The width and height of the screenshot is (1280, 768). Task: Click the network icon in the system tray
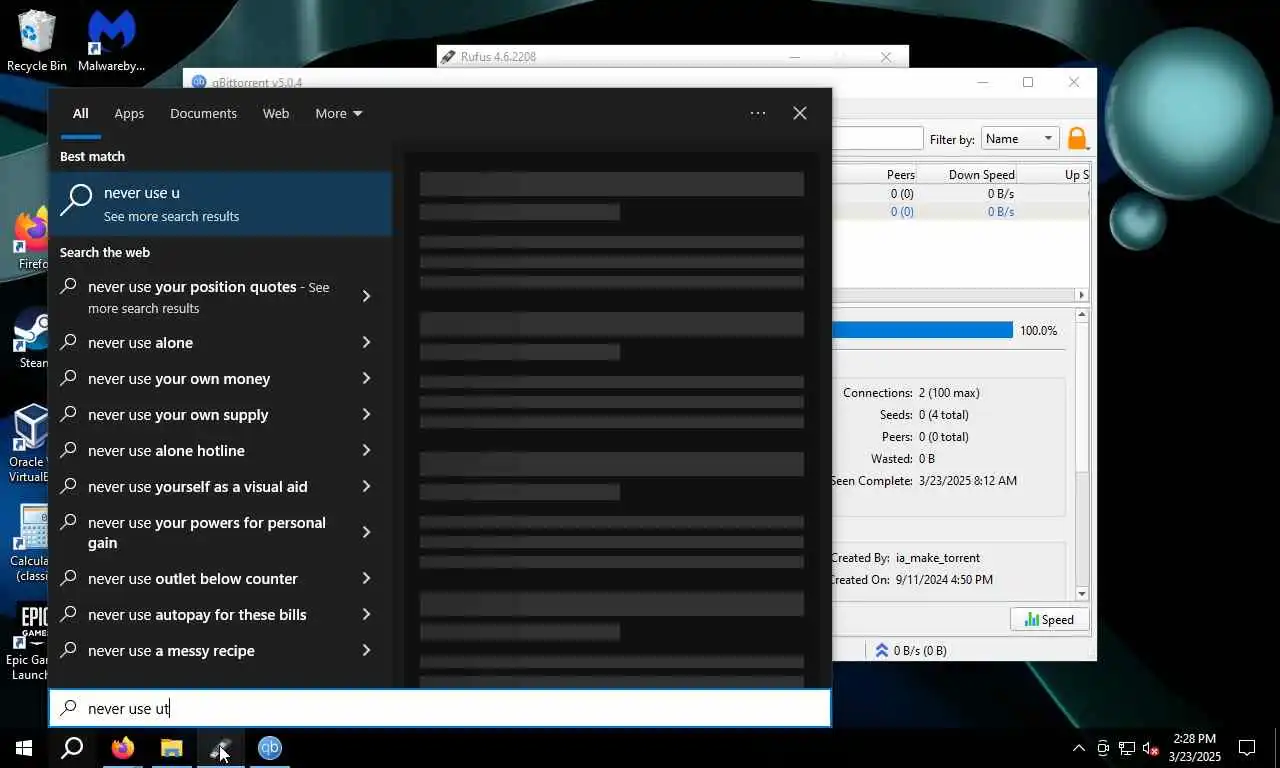point(1127,747)
